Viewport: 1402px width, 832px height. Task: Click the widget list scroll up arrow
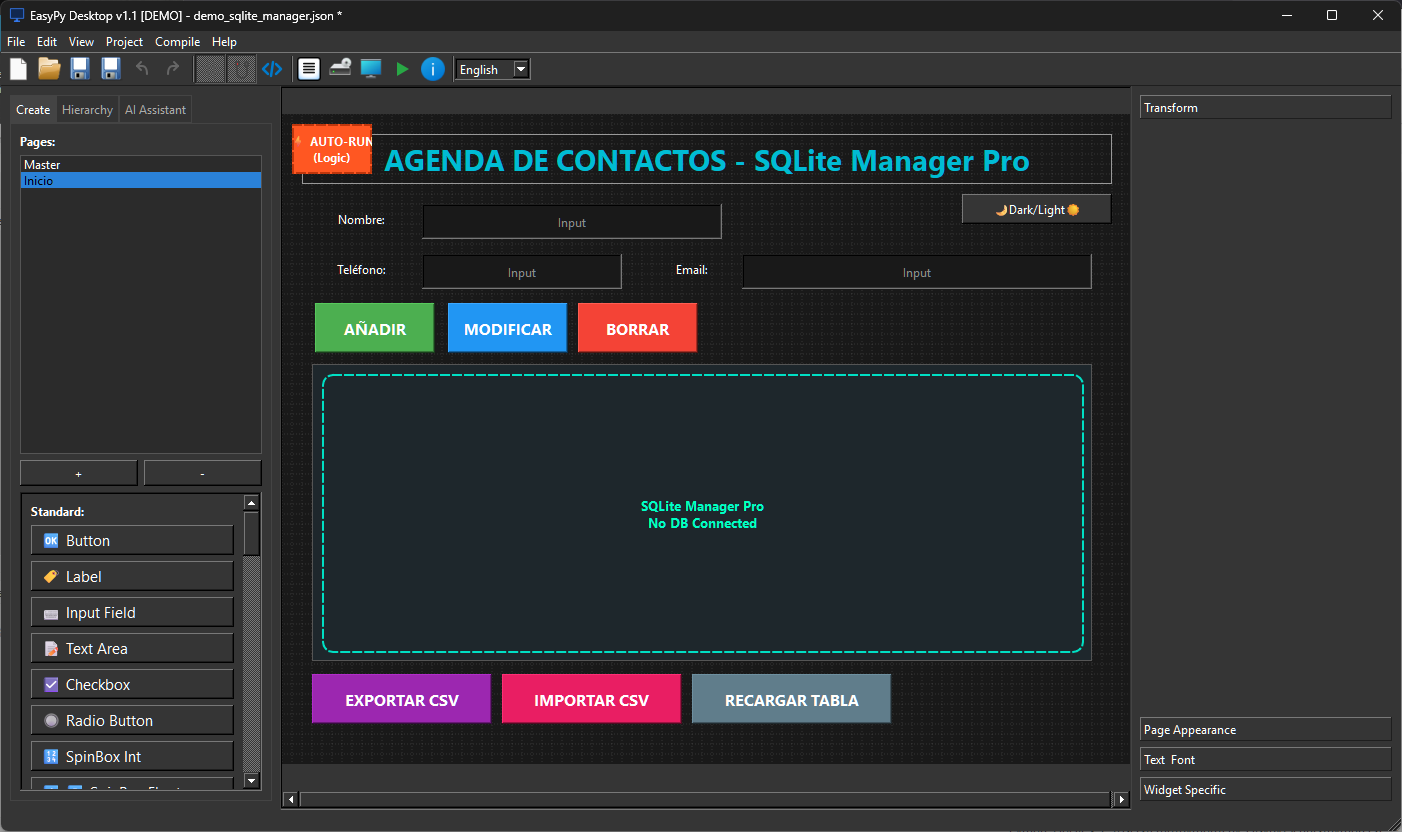[x=252, y=503]
